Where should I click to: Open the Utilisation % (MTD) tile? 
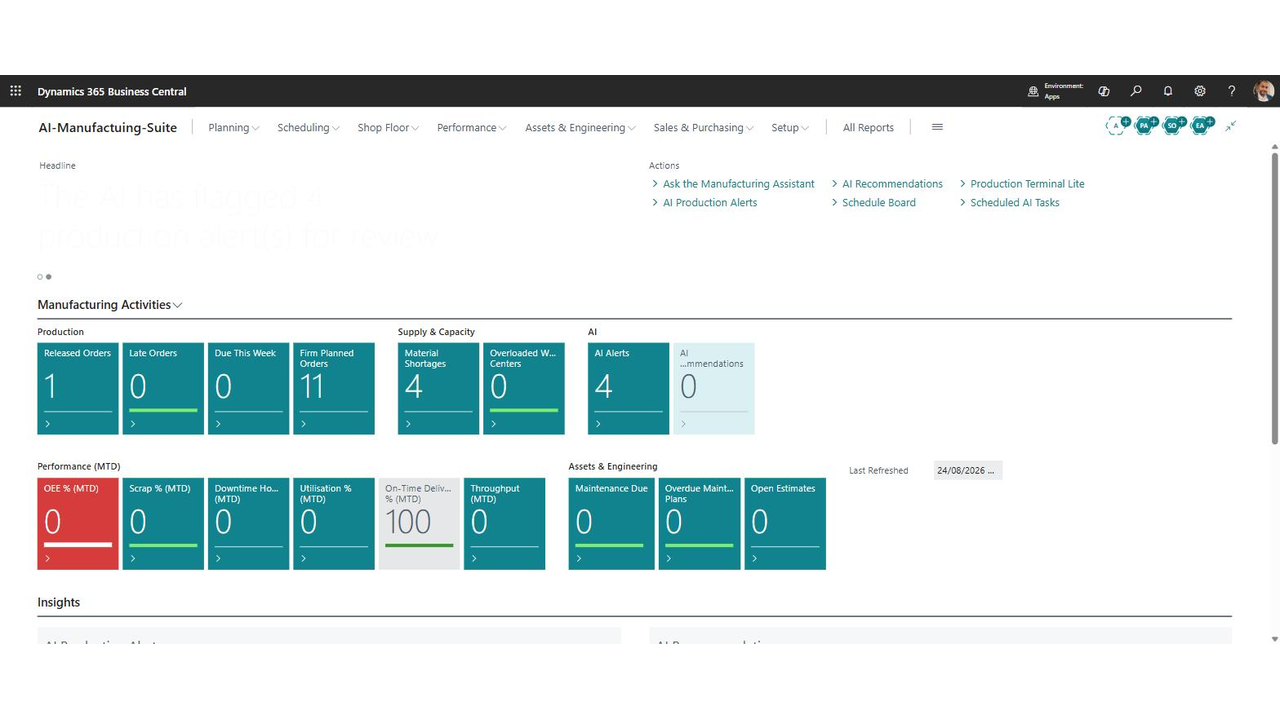point(334,524)
